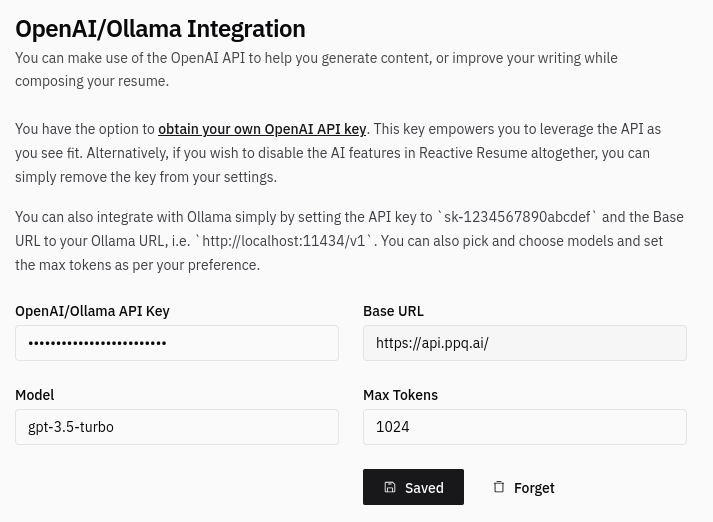Click the 'Base URL' field label
Screen dimensions: 713x522
(393, 311)
